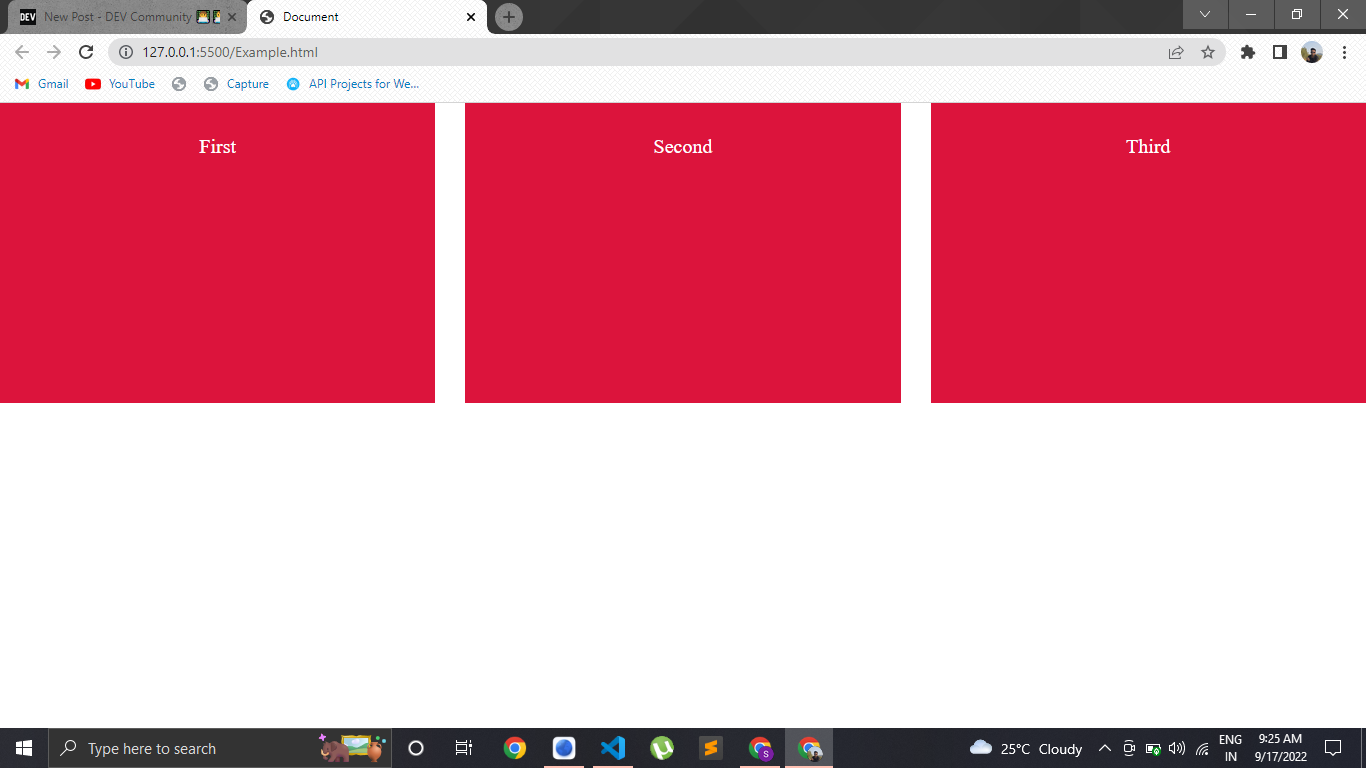
Task: Open the blue circle app in taskbar
Action: click(x=564, y=748)
